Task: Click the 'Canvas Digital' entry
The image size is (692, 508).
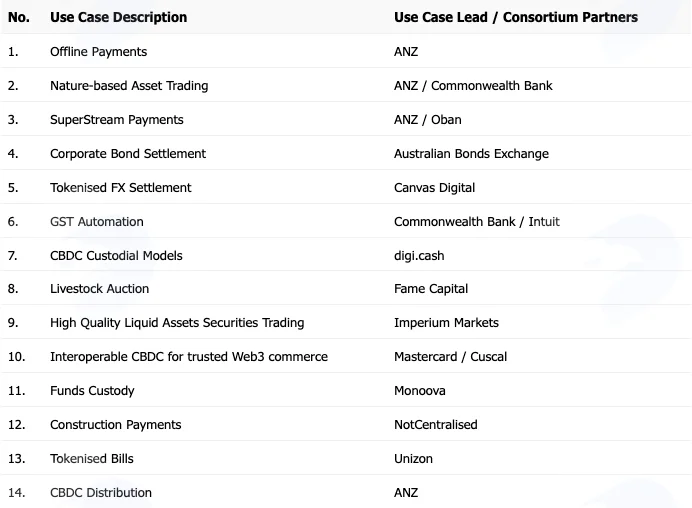Action: (x=434, y=188)
